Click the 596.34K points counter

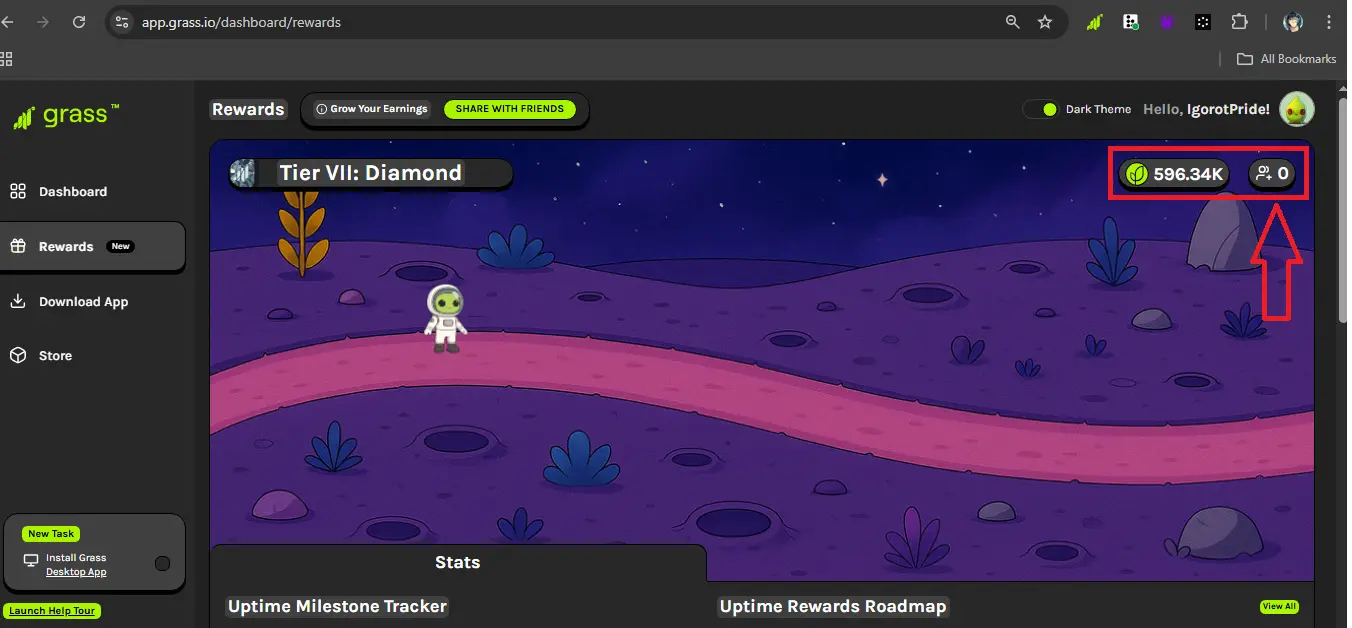[x=1176, y=174]
